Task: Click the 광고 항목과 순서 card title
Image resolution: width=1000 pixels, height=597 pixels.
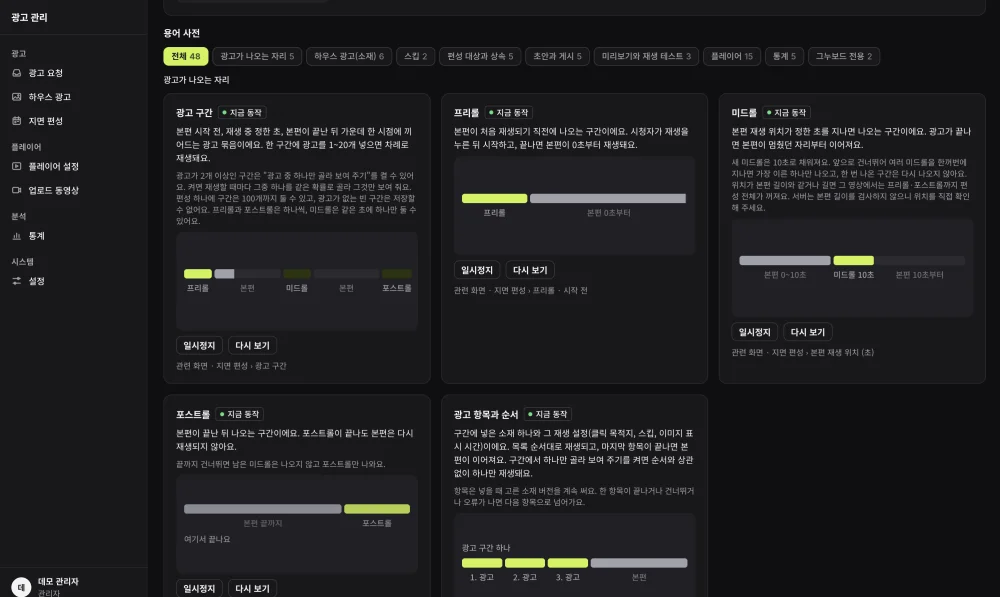Action: pyautogui.click(x=486, y=415)
